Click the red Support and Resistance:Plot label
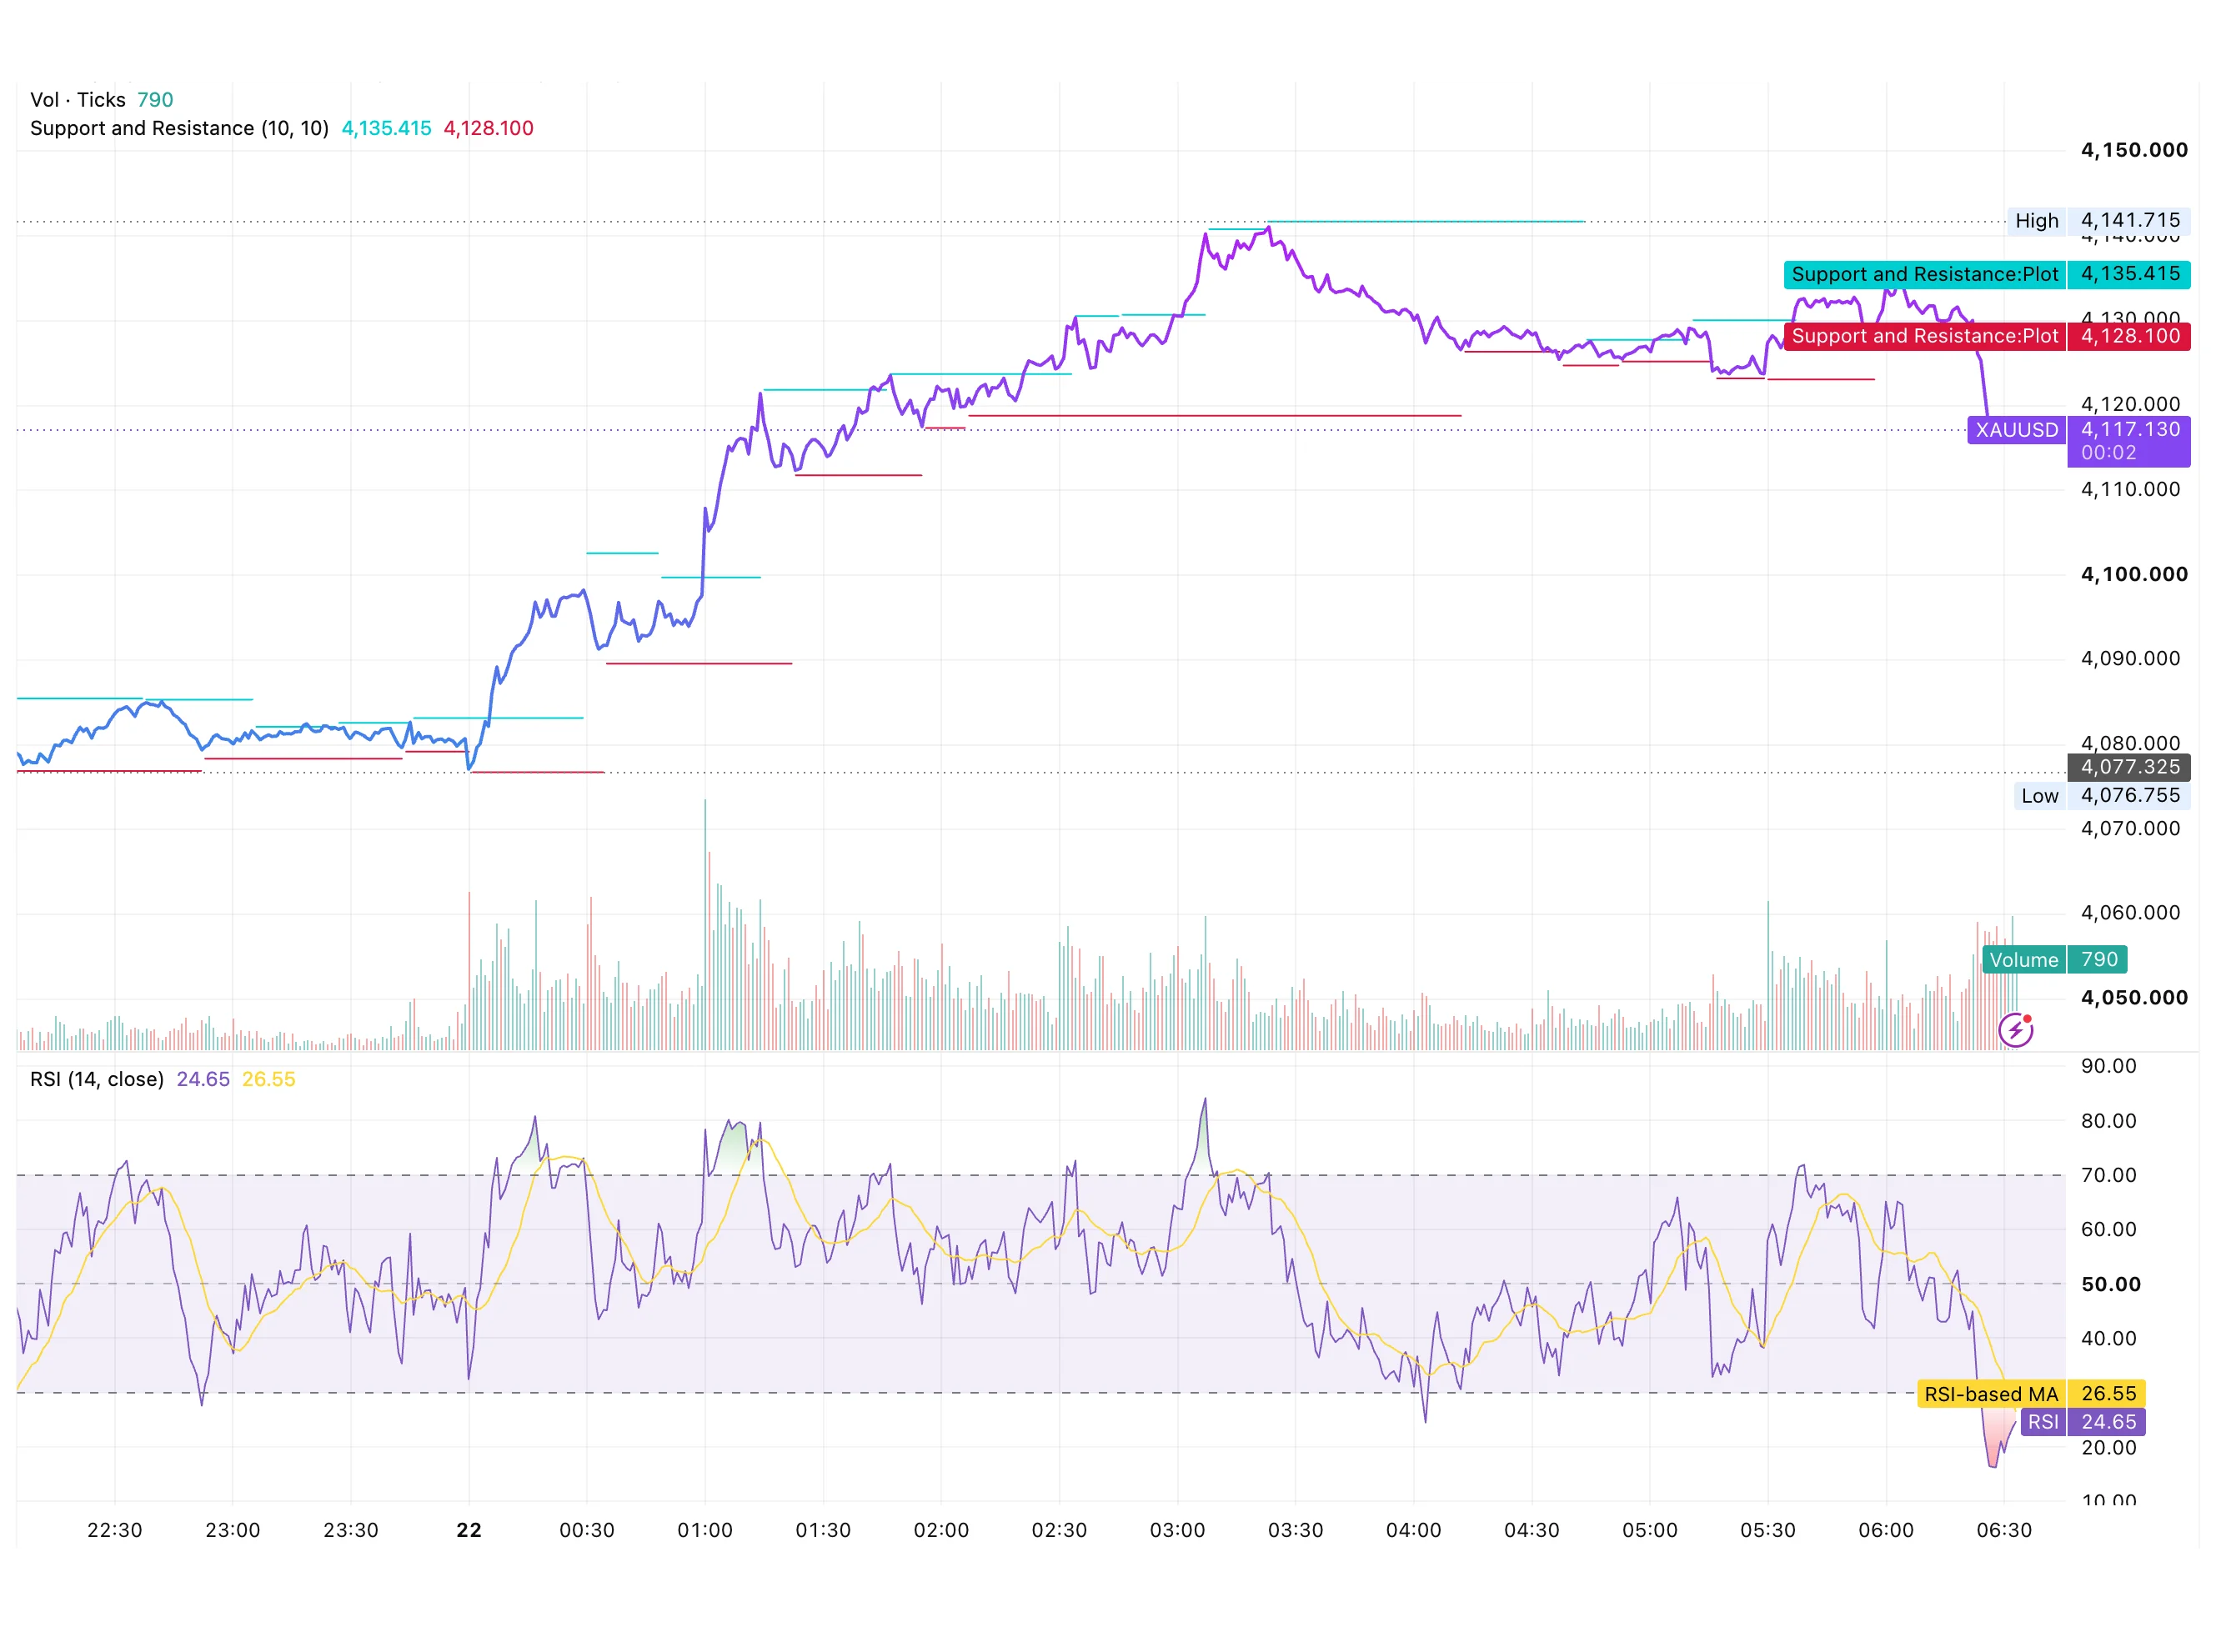This screenshot has width=2216, height=1652. coord(1924,336)
